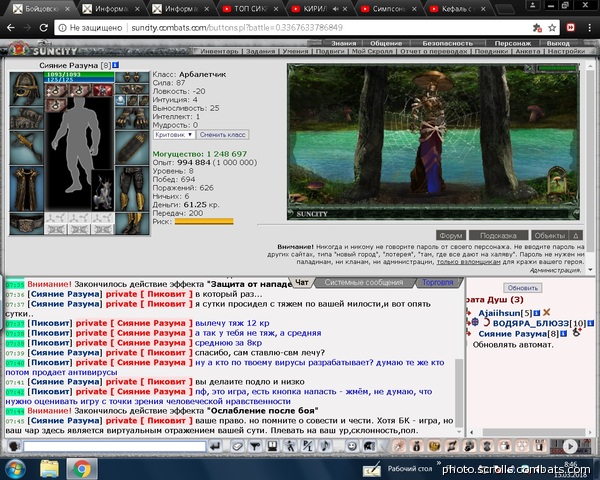600x480 pixels.
Task: Open the equipped leg armor slot
Action: (132, 189)
